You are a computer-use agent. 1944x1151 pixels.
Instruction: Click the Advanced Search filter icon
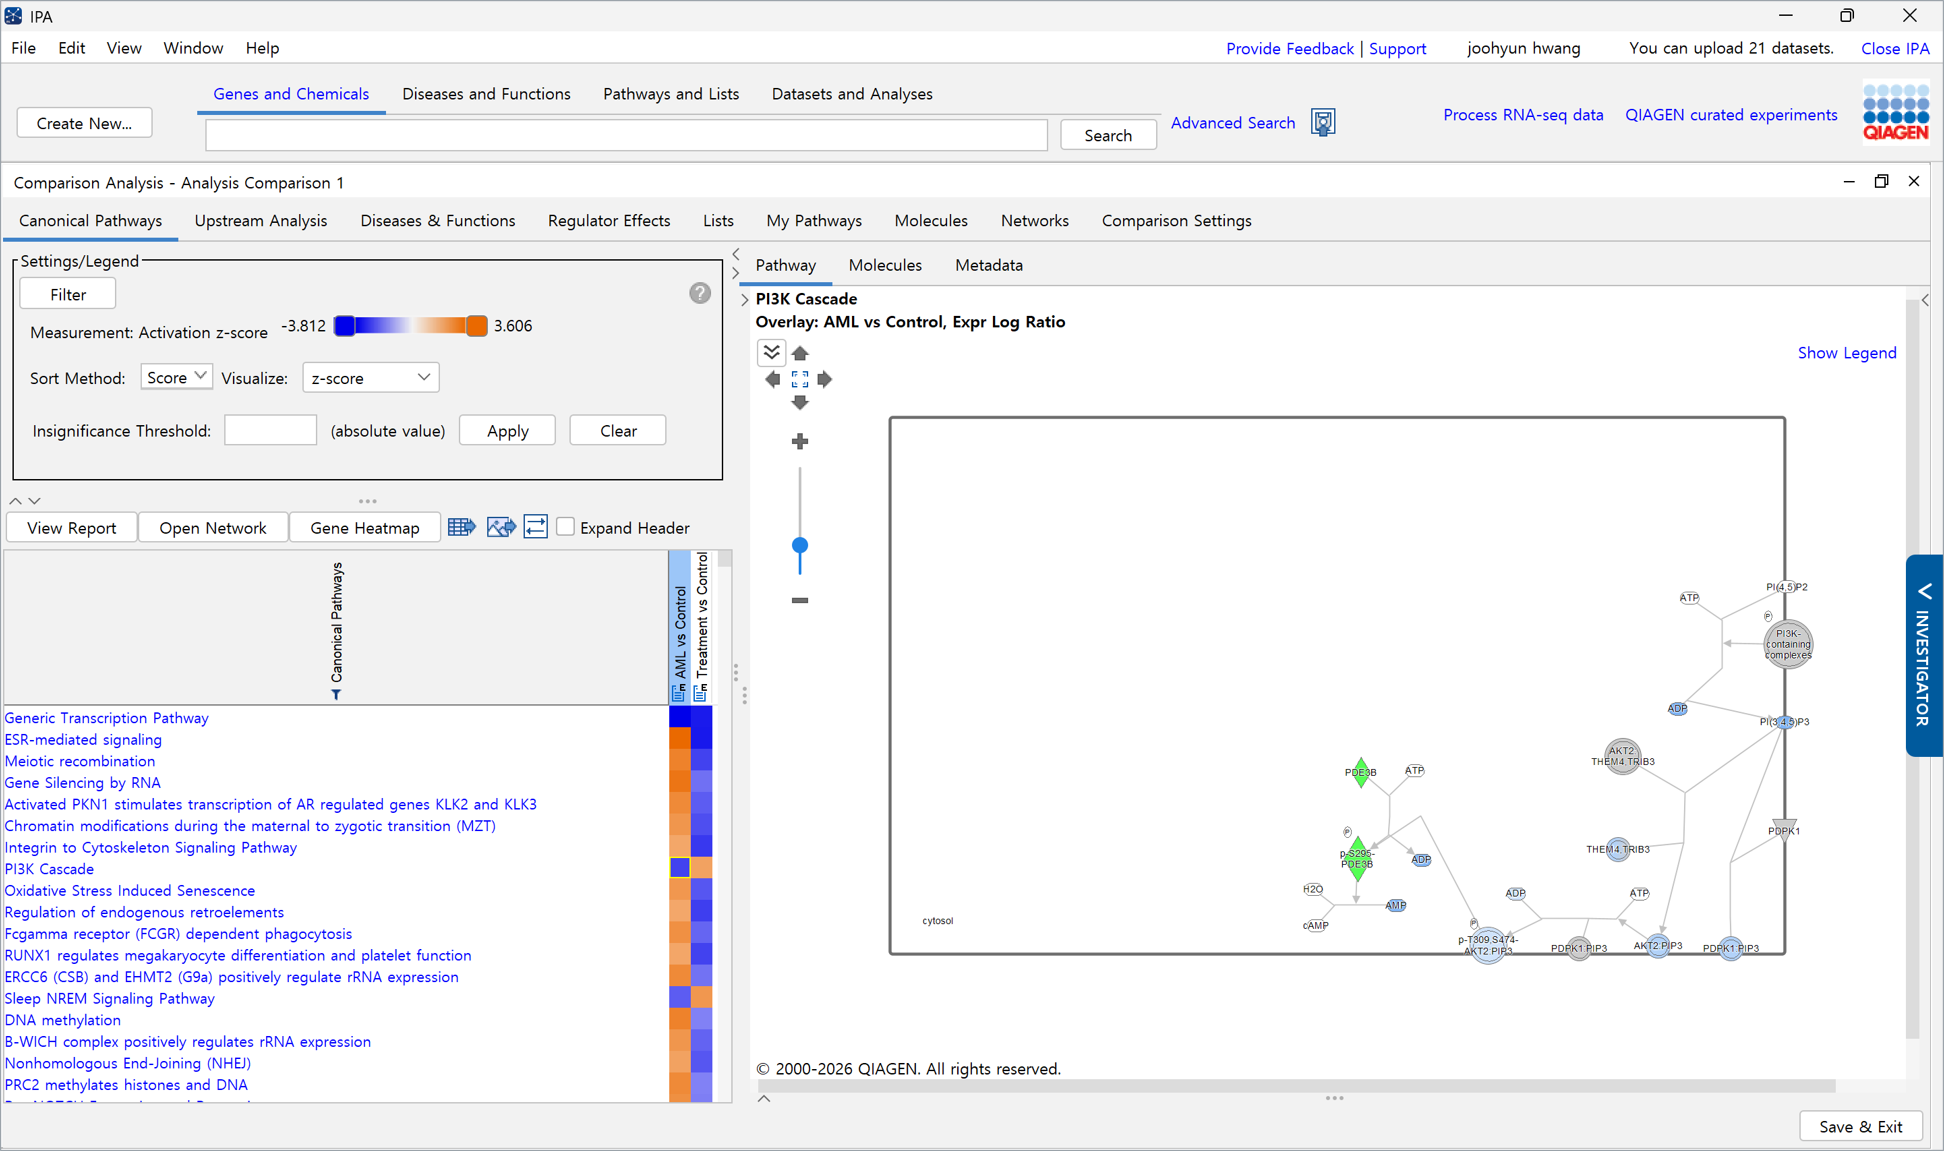(1323, 122)
